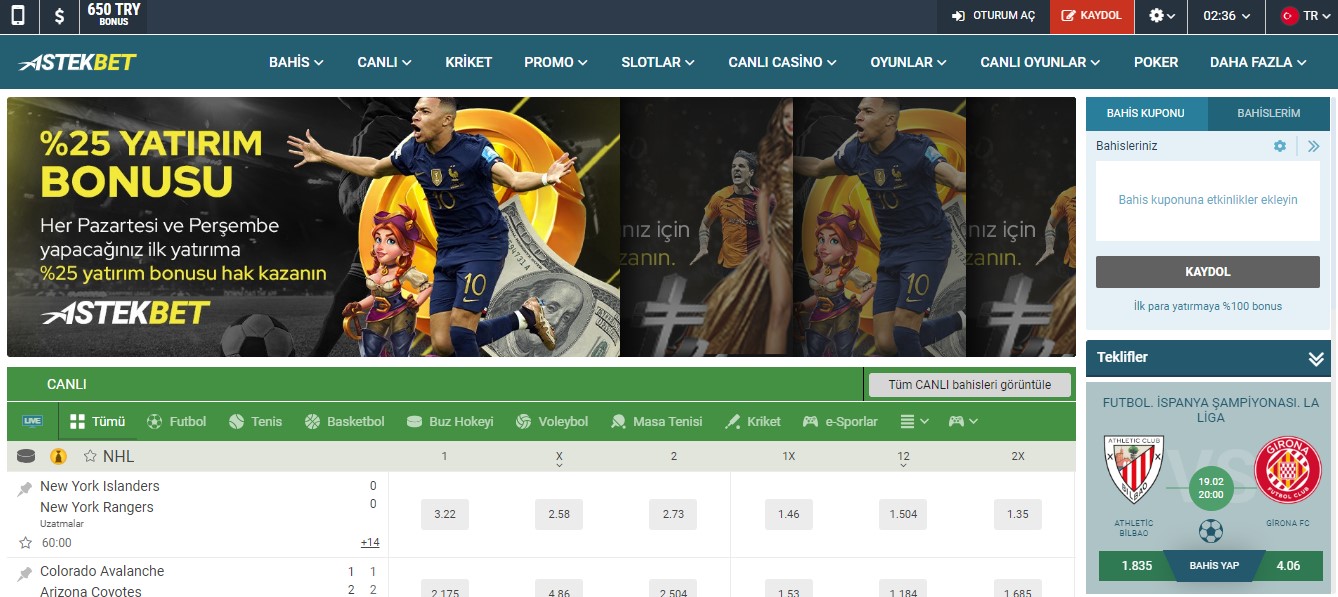Filter live events by Kriket
The width and height of the screenshot is (1338, 597).
753,421
